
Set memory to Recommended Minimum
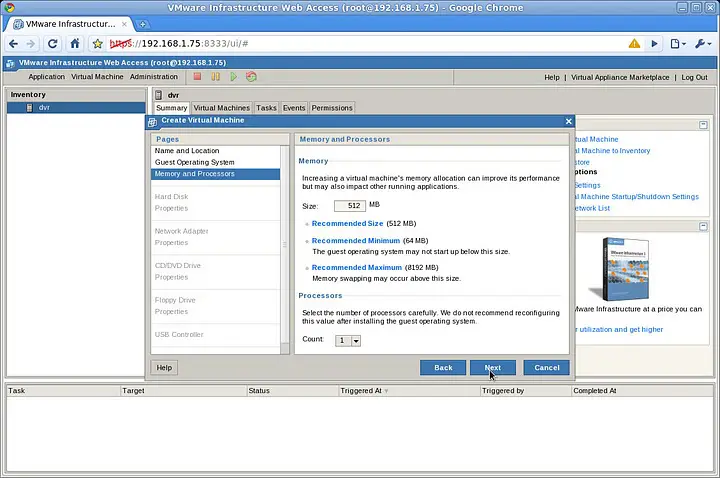point(356,241)
